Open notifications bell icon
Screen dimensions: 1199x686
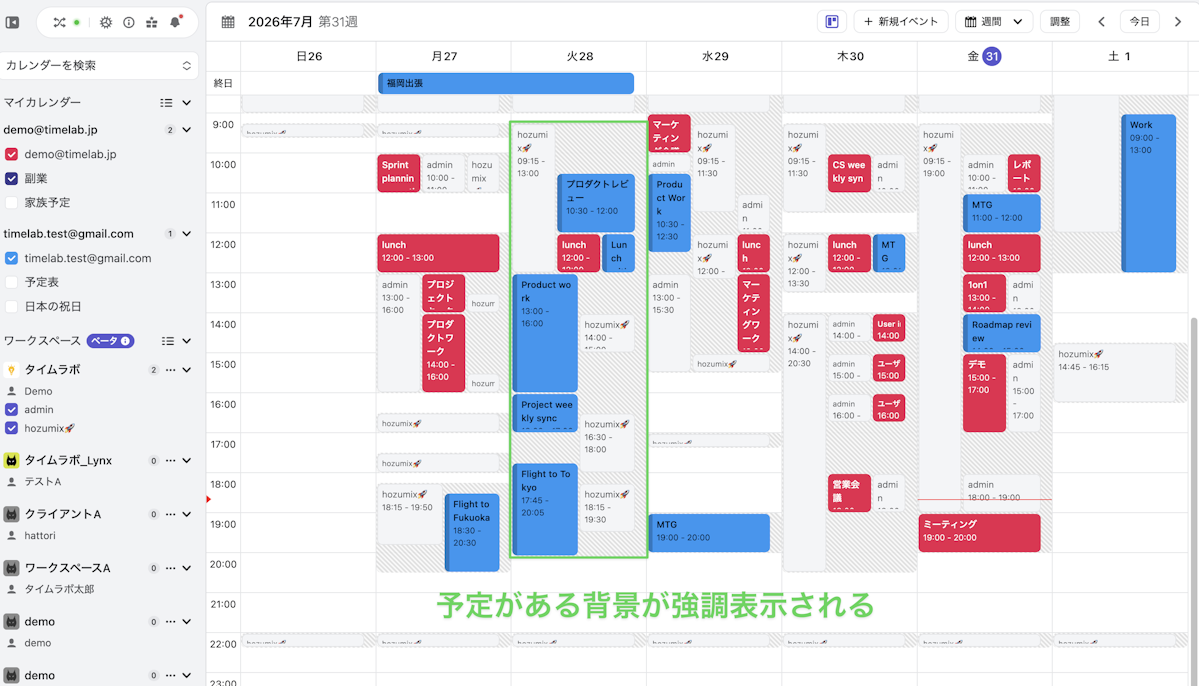(x=175, y=21)
